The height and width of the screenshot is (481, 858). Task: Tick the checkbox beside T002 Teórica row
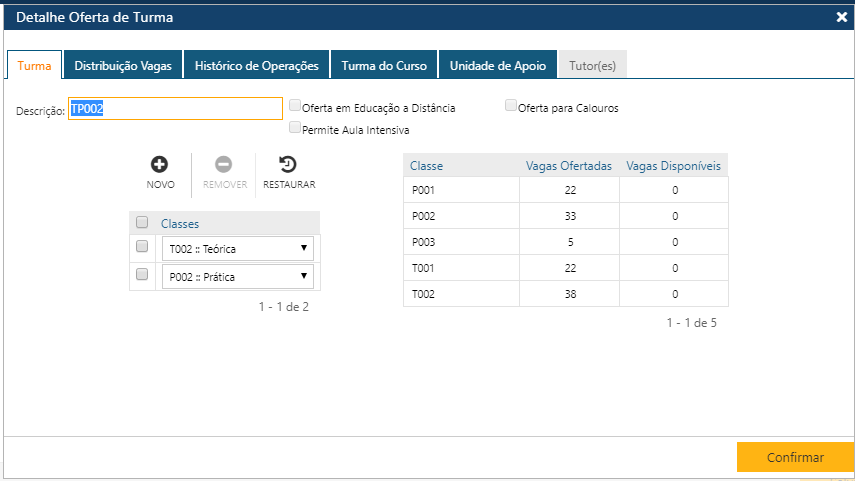tap(142, 247)
